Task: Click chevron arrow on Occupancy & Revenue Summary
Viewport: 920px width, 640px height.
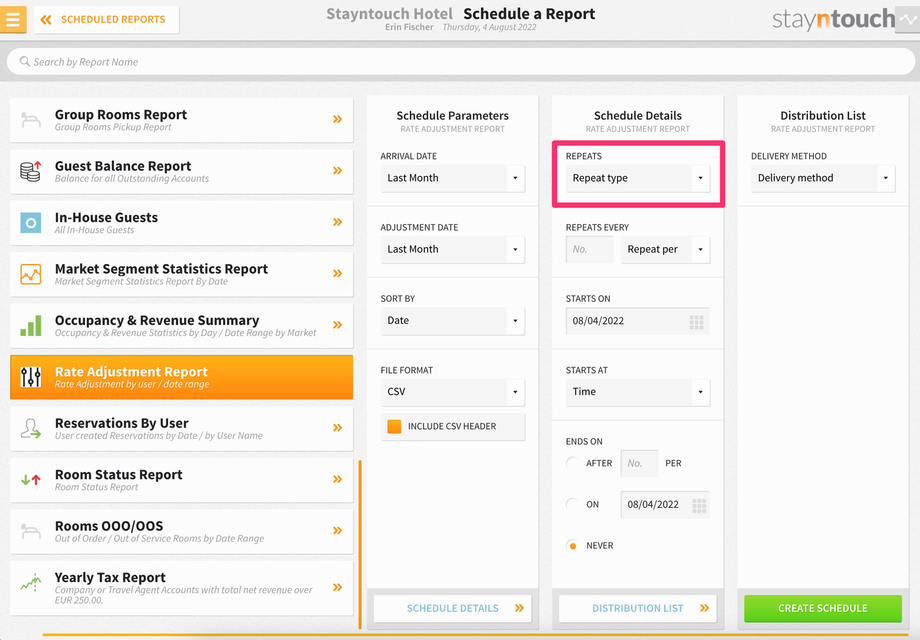Action: [x=337, y=325]
